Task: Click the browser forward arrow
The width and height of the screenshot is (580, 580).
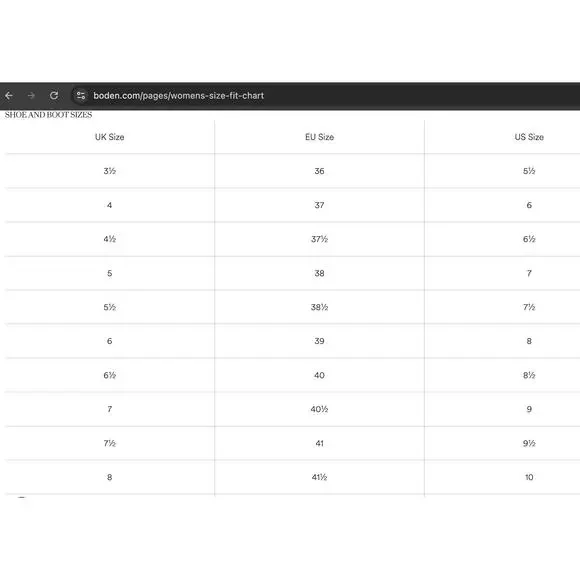Action: (x=31, y=96)
